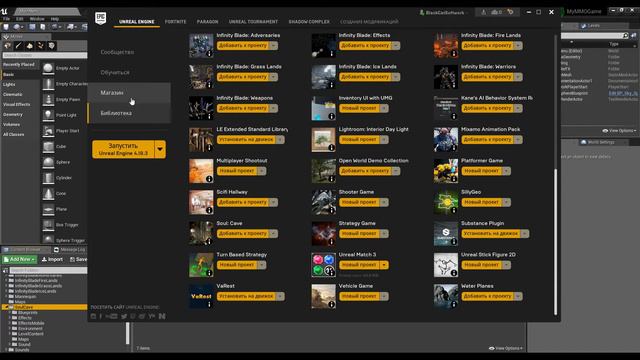The width and height of the screenshot is (640, 360).
Task: Open Facebook link icon in launcher footer
Action: click(101, 316)
